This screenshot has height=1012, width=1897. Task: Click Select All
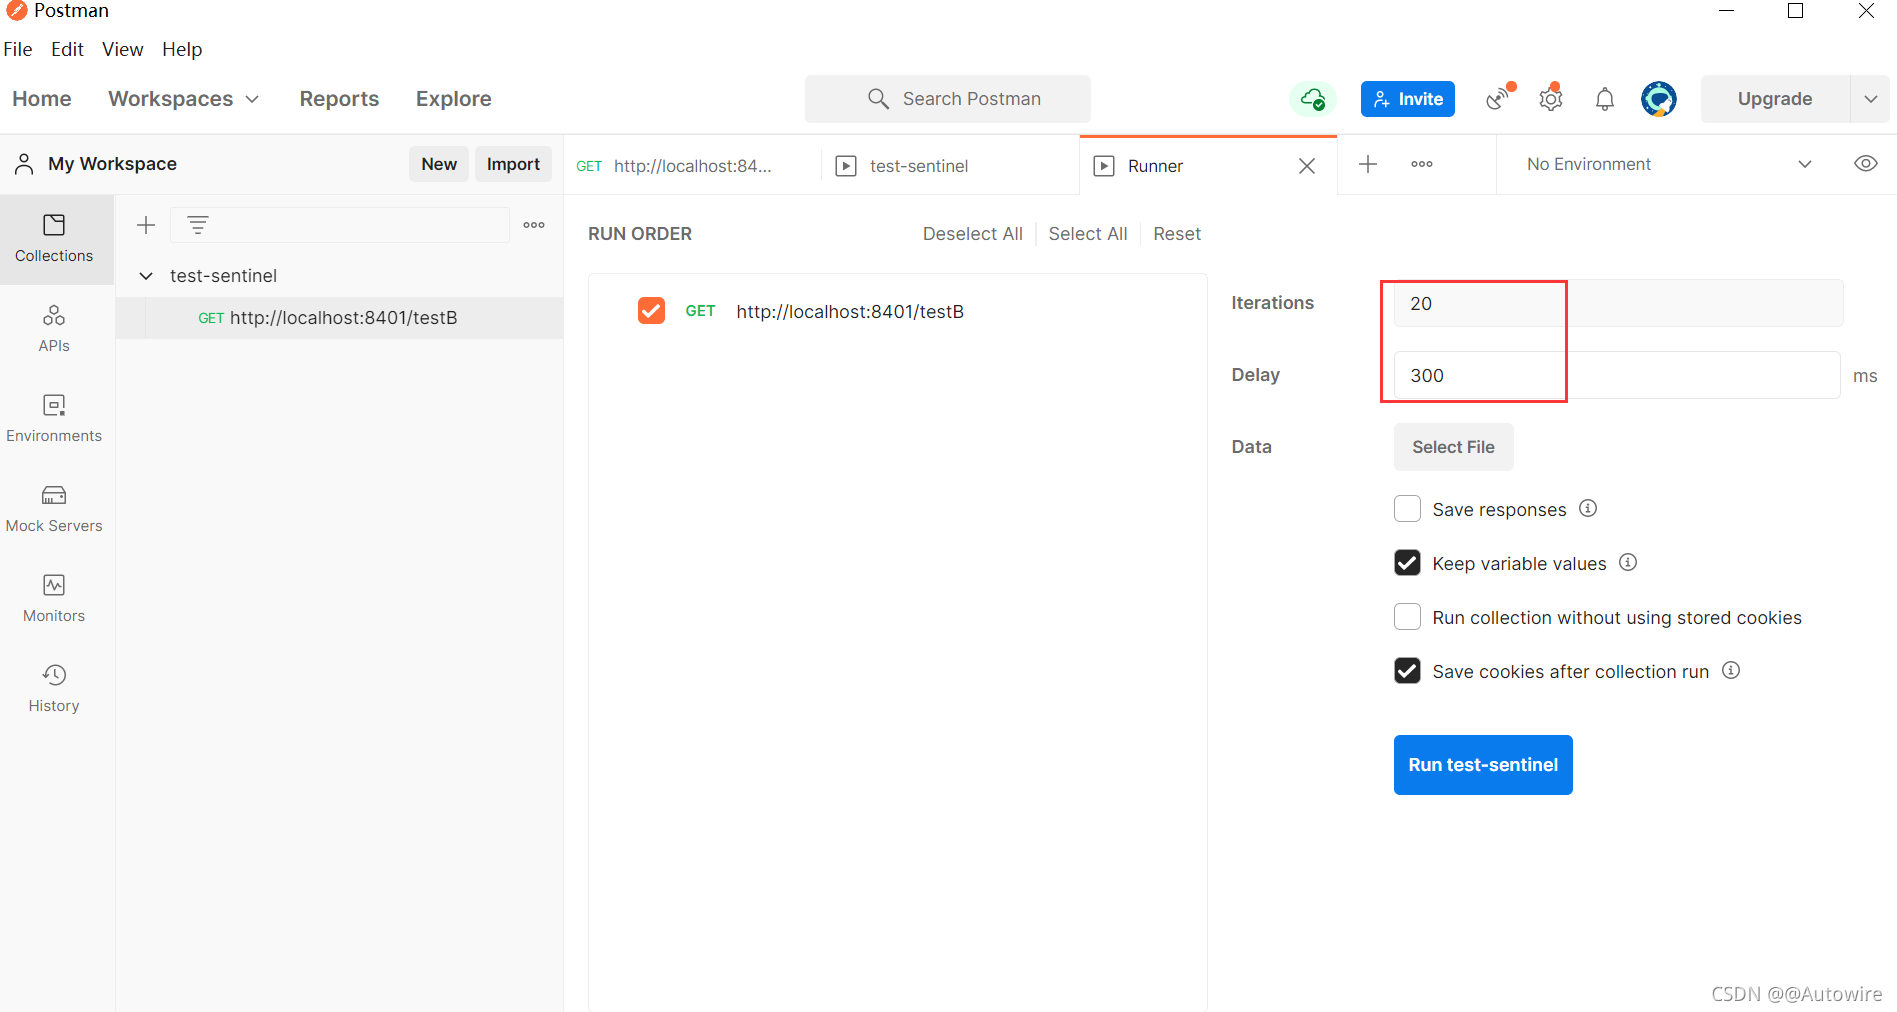1088,234
